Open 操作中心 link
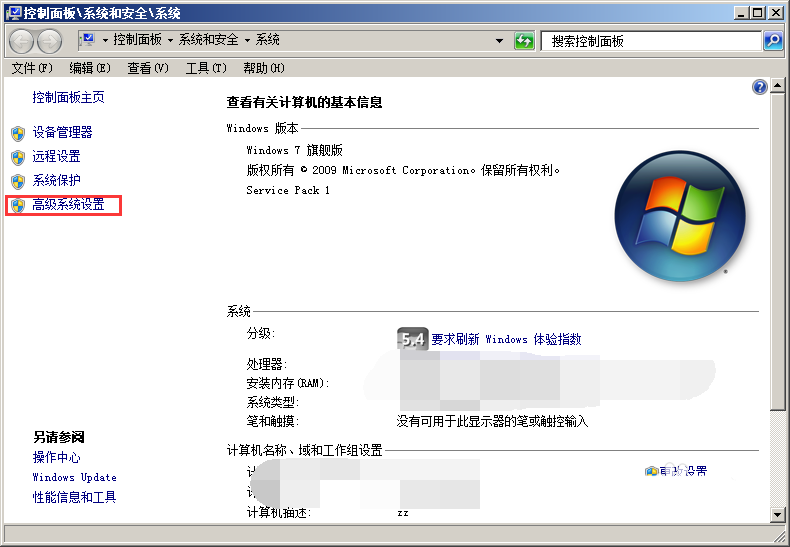The width and height of the screenshot is (790, 547). pos(56,457)
